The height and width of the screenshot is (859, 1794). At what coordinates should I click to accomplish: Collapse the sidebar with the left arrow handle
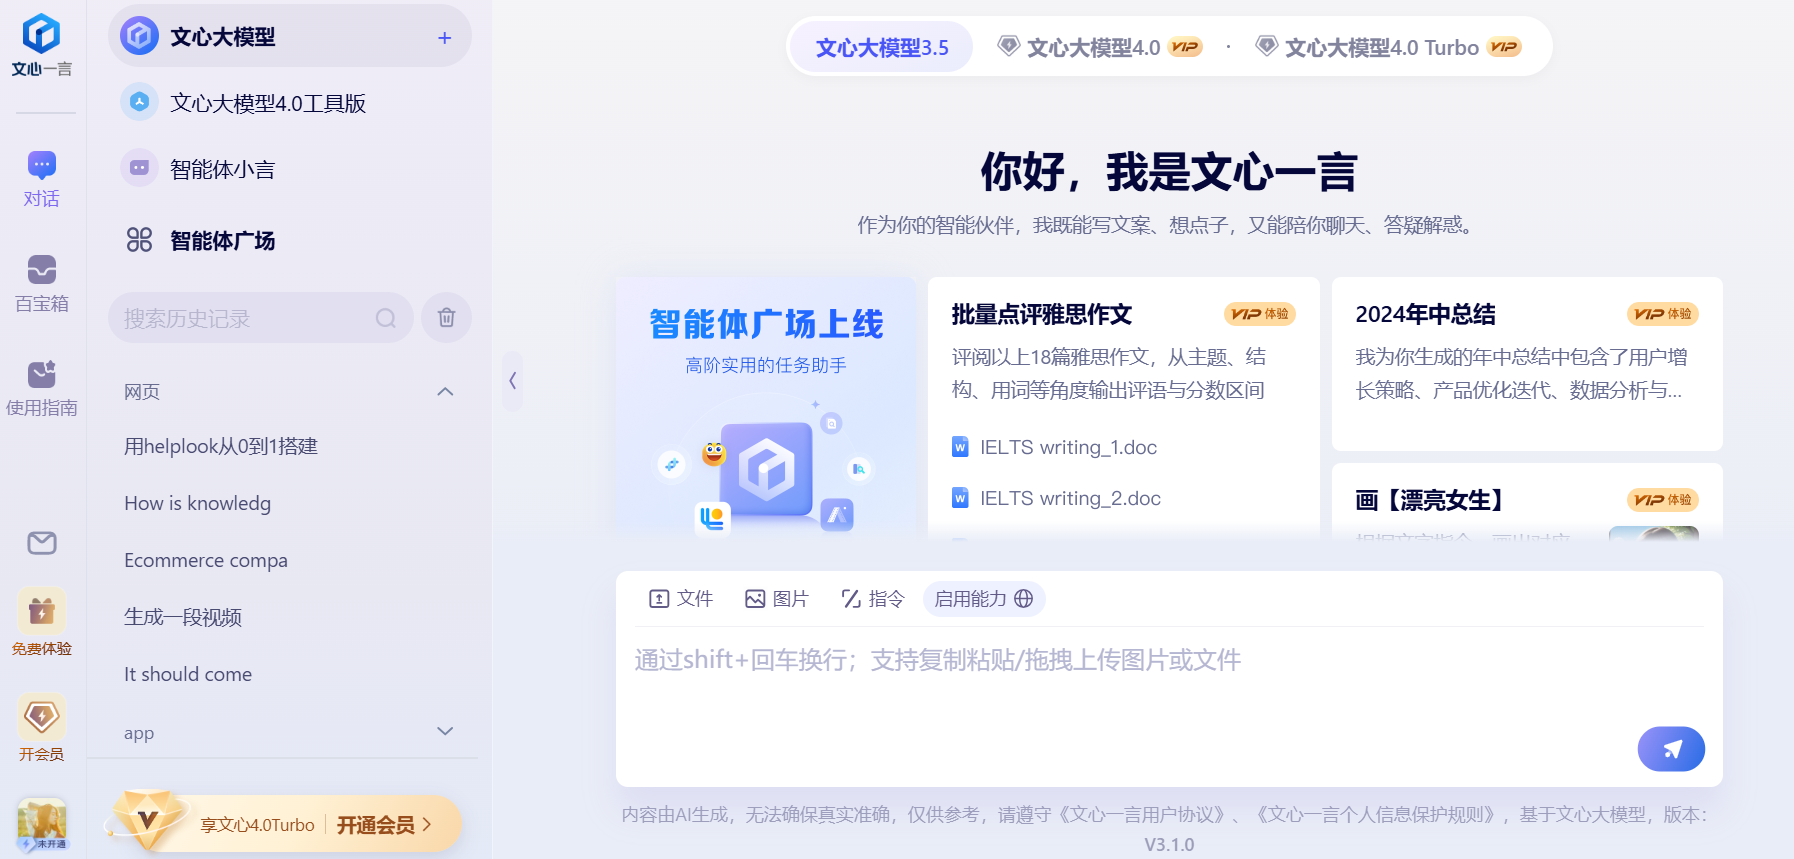coord(512,380)
